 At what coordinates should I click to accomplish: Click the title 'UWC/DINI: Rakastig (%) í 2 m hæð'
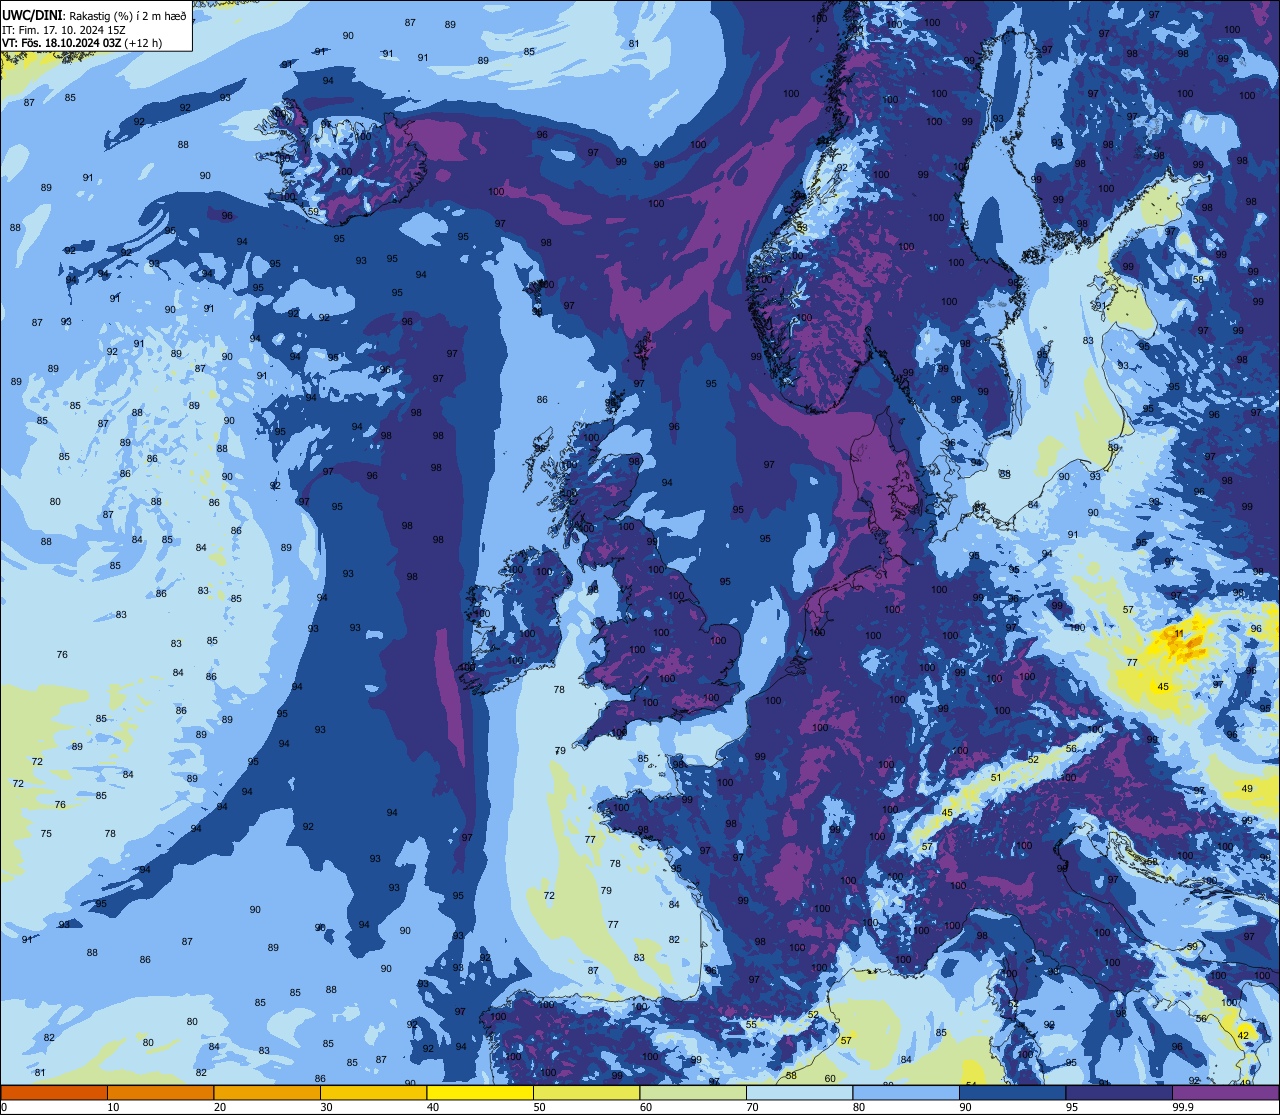94,16
